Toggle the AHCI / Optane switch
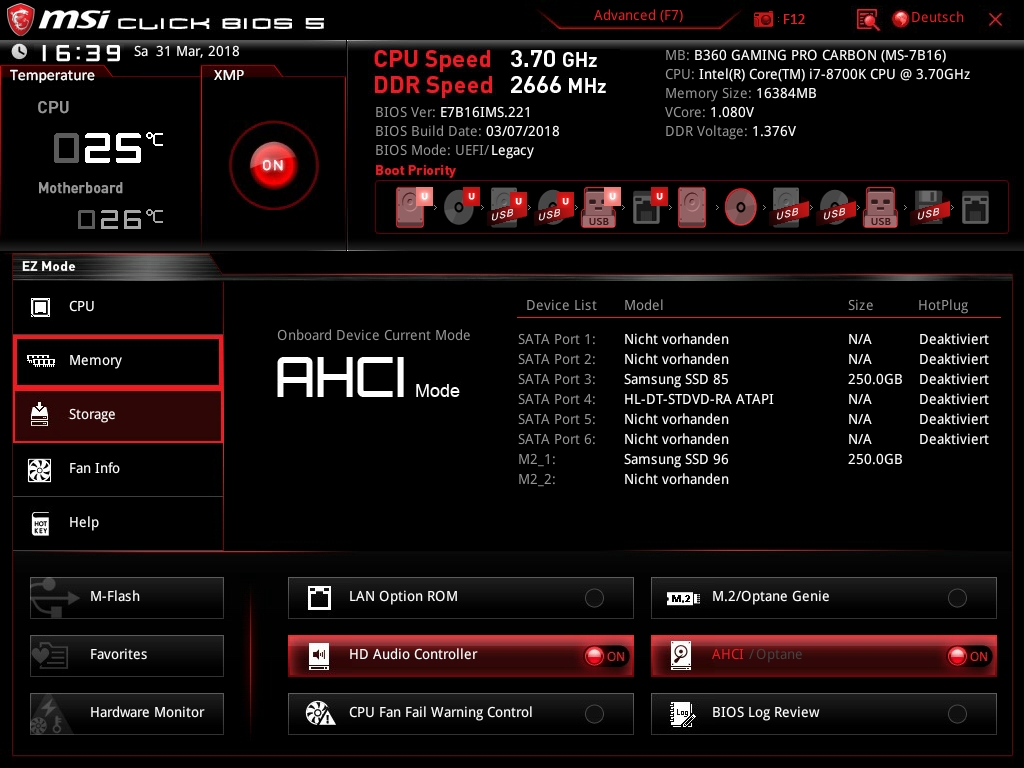1024x768 pixels. (x=824, y=656)
